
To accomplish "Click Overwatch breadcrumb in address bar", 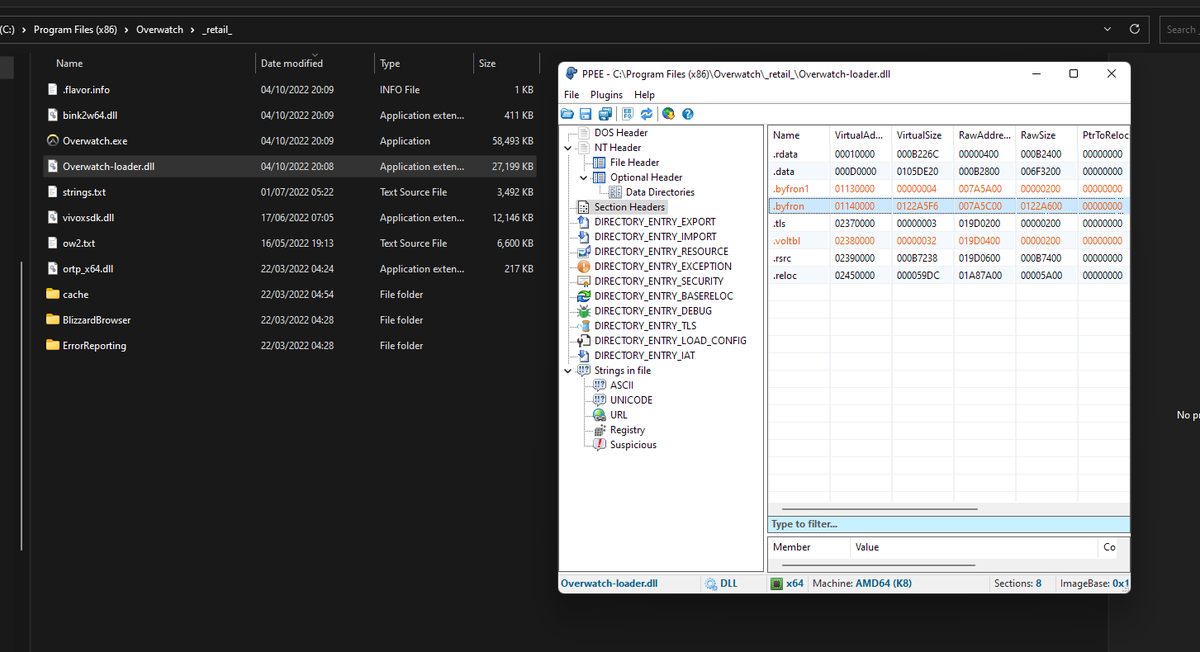I will tap(160, 30).
